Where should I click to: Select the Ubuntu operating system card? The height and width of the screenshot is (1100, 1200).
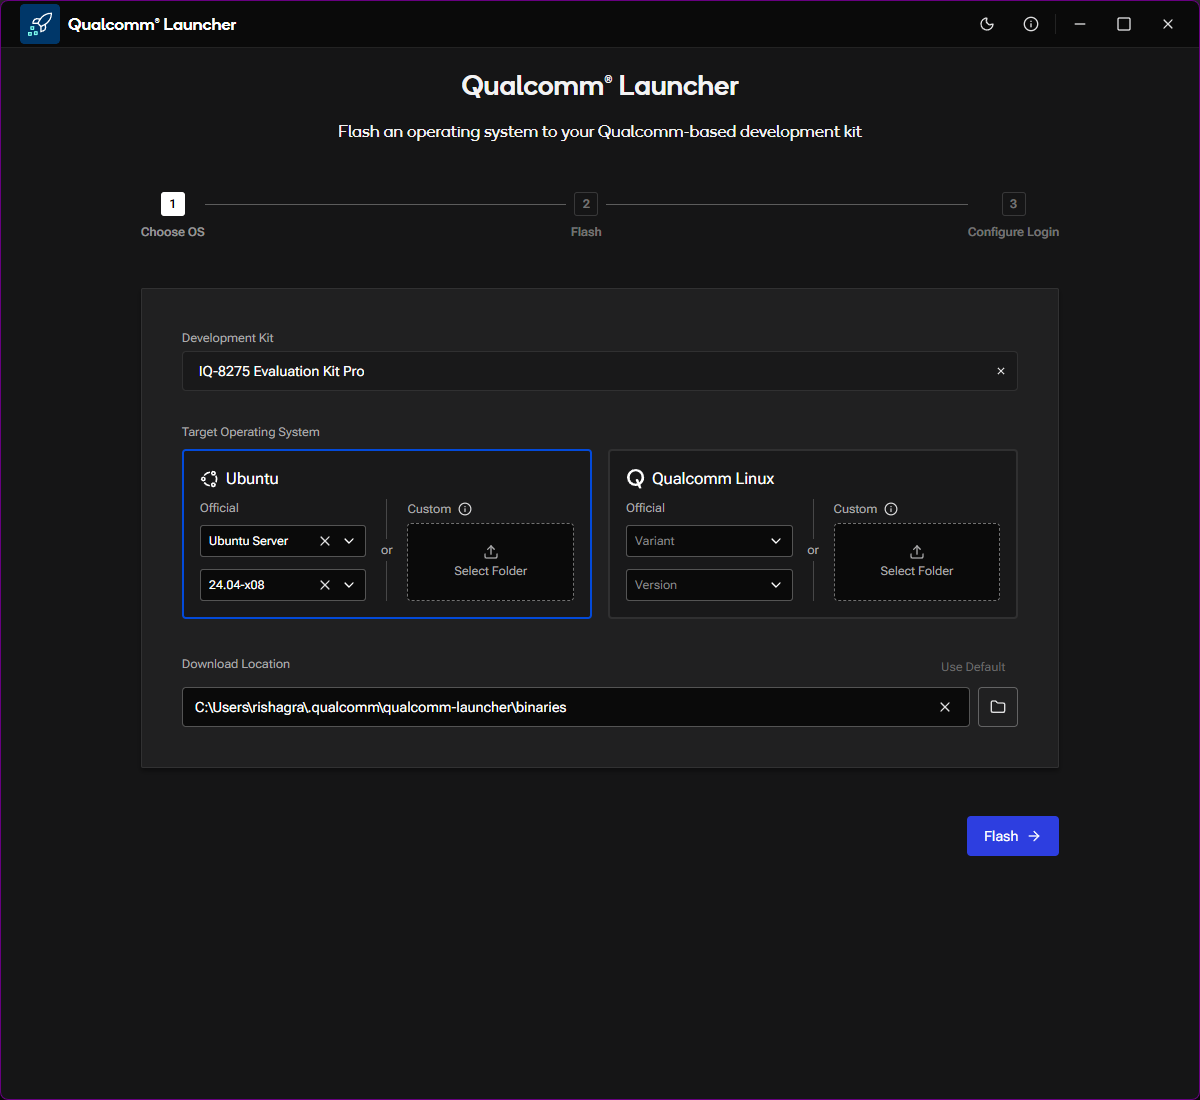[x=387, y=534]
